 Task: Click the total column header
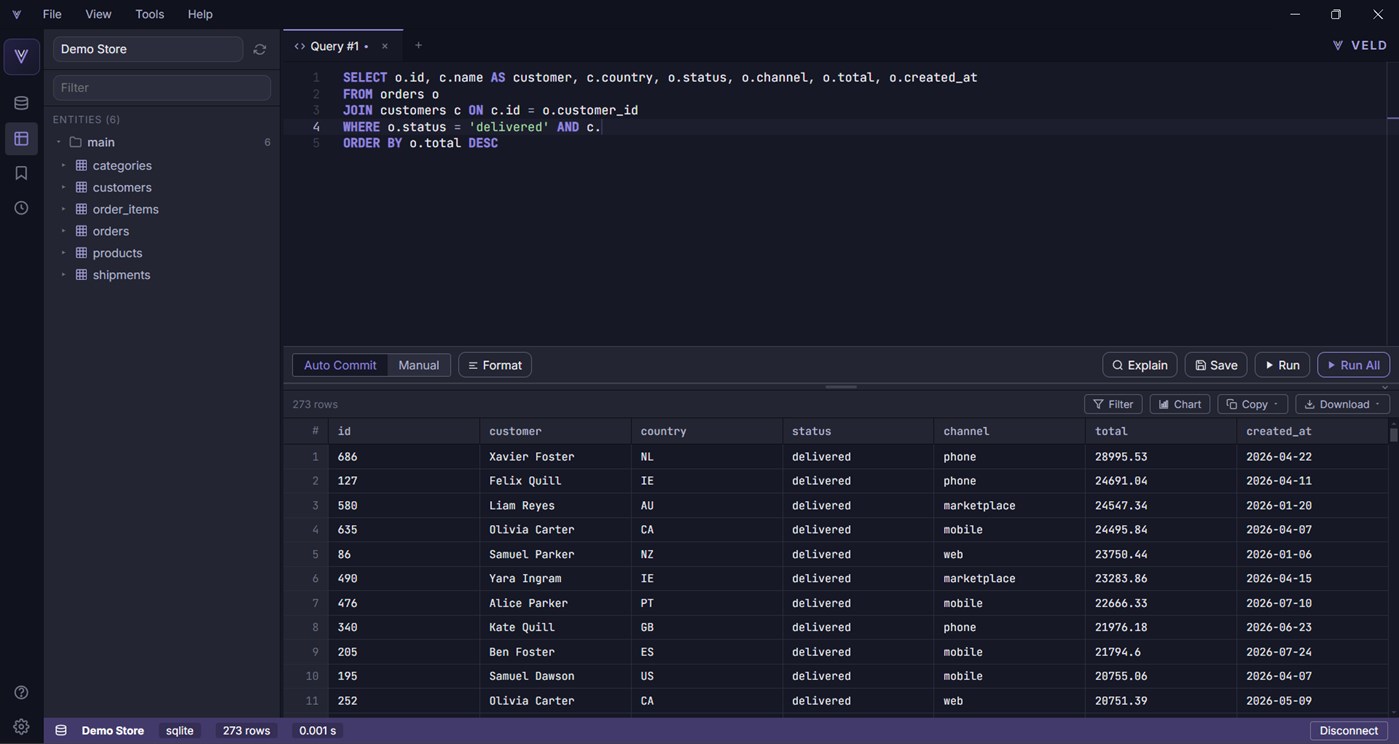[1161, 431]
